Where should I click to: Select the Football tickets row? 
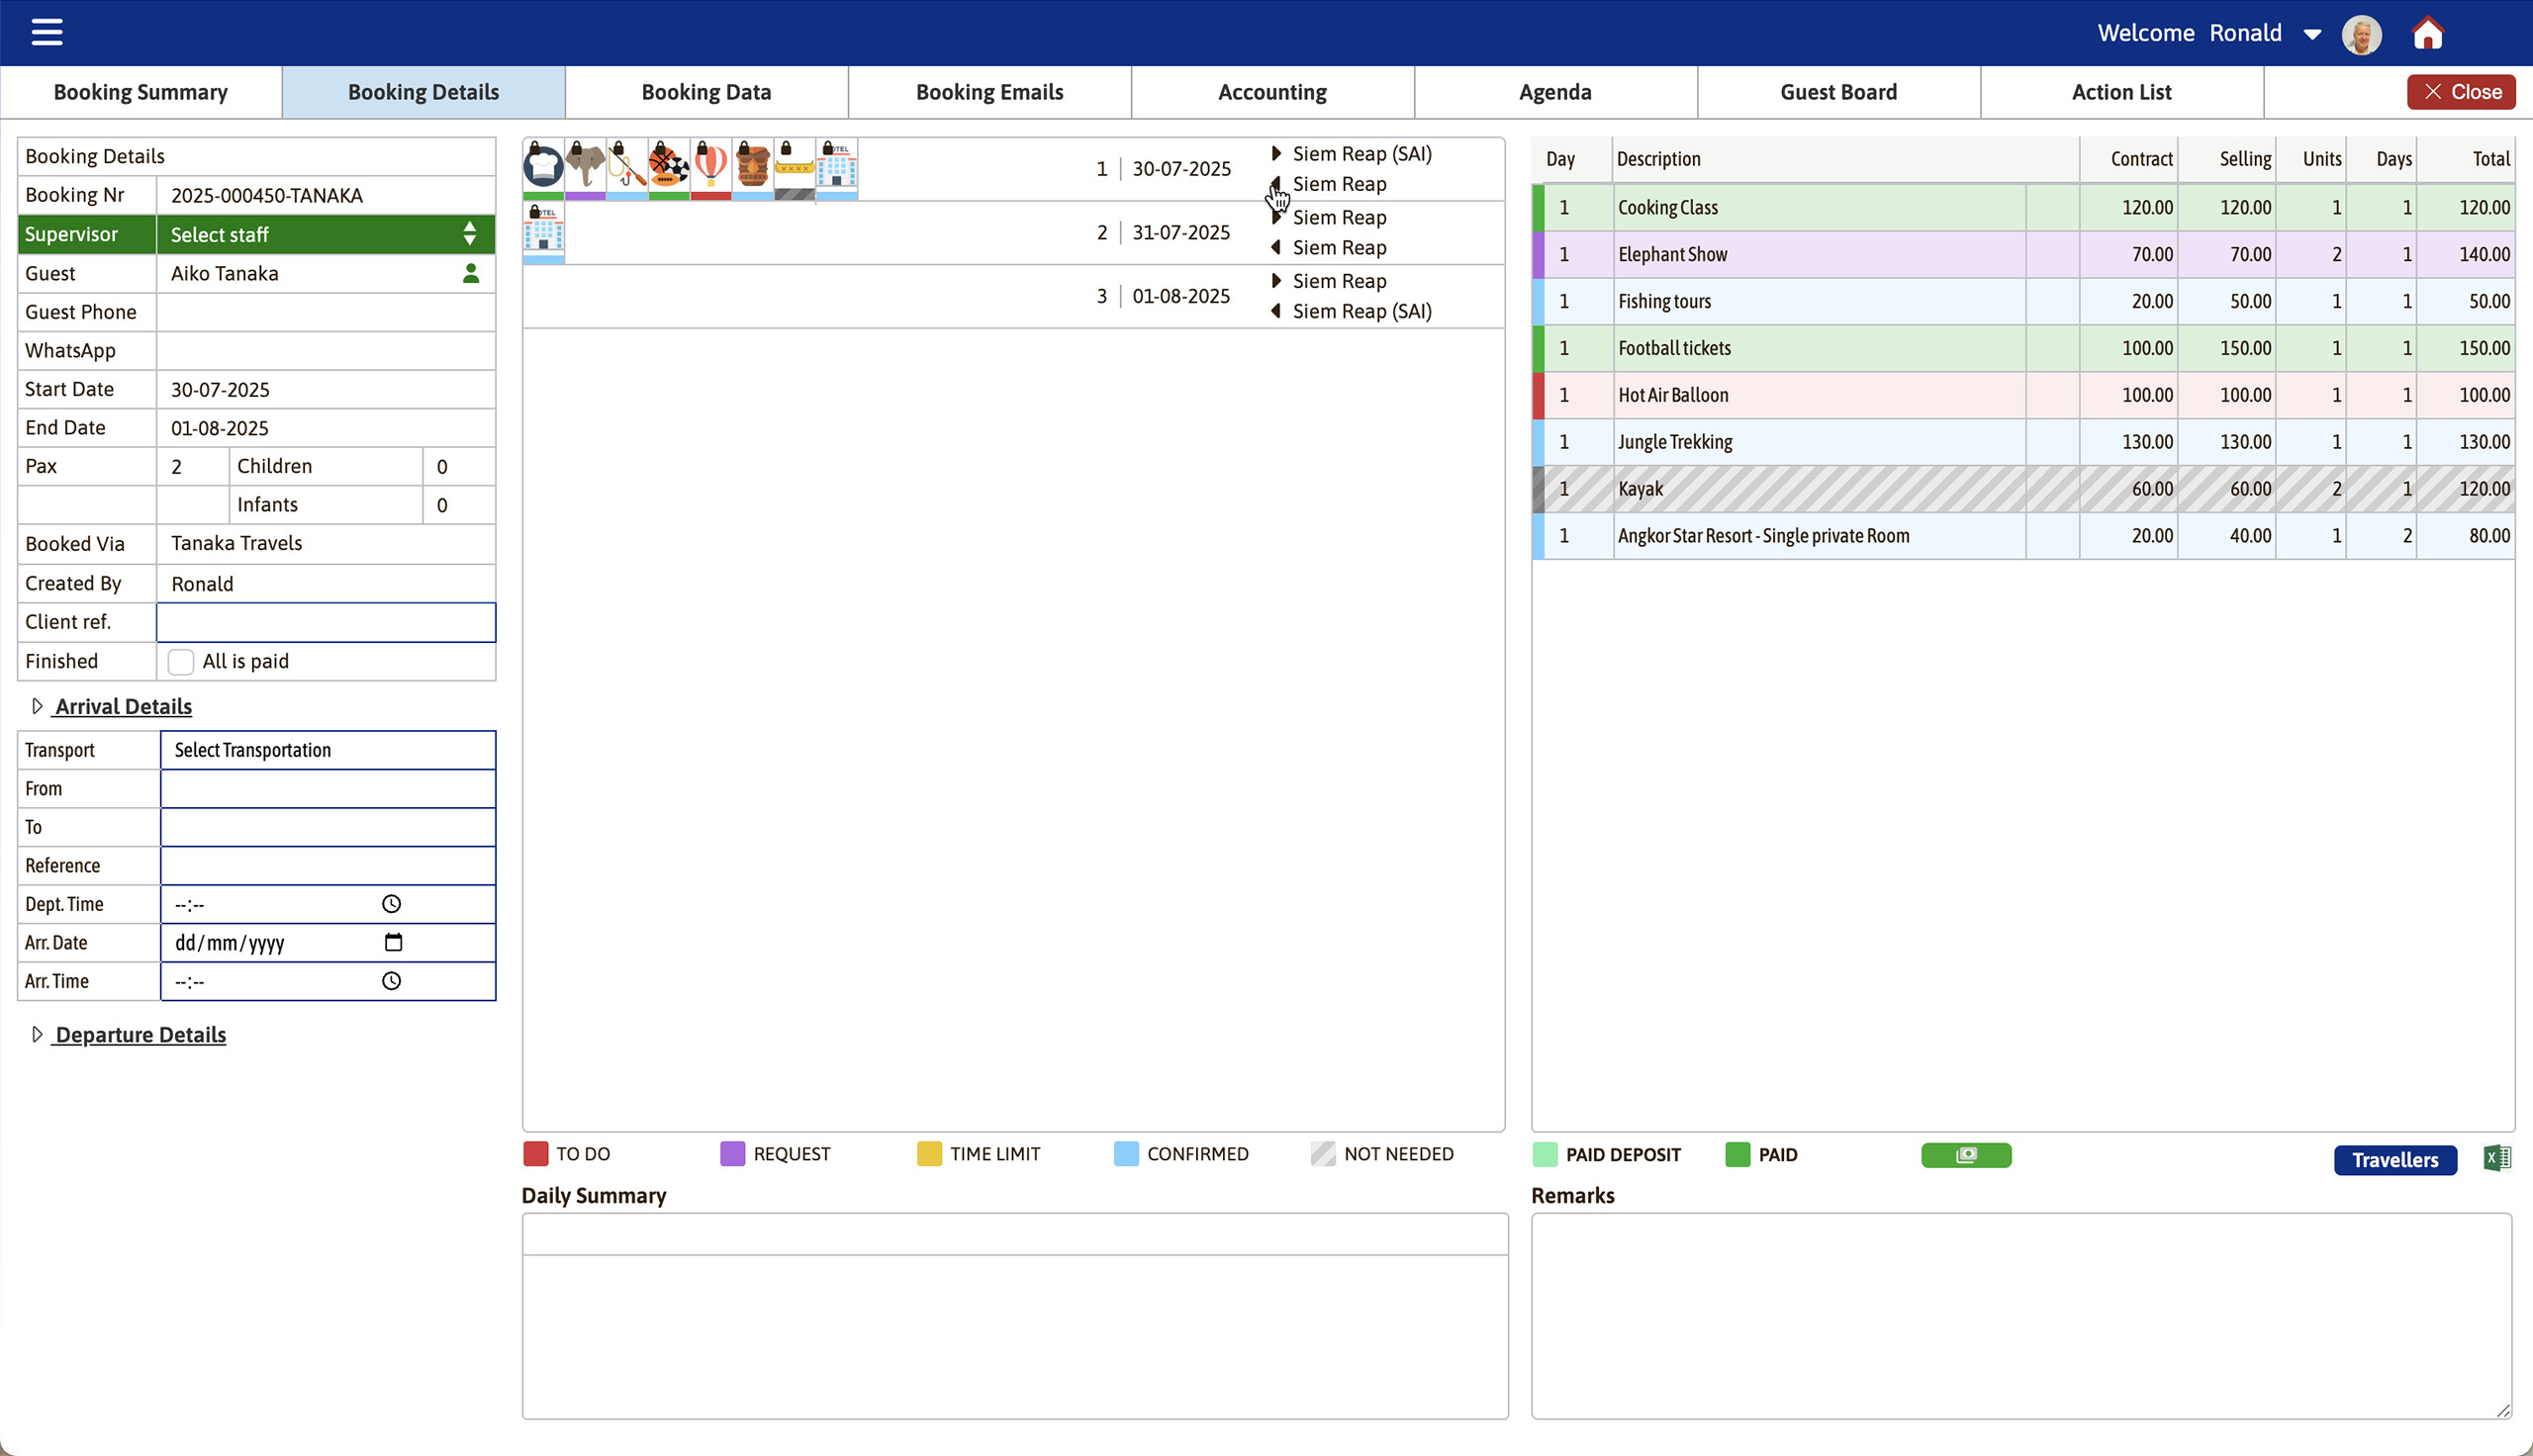click(2023, 348)
